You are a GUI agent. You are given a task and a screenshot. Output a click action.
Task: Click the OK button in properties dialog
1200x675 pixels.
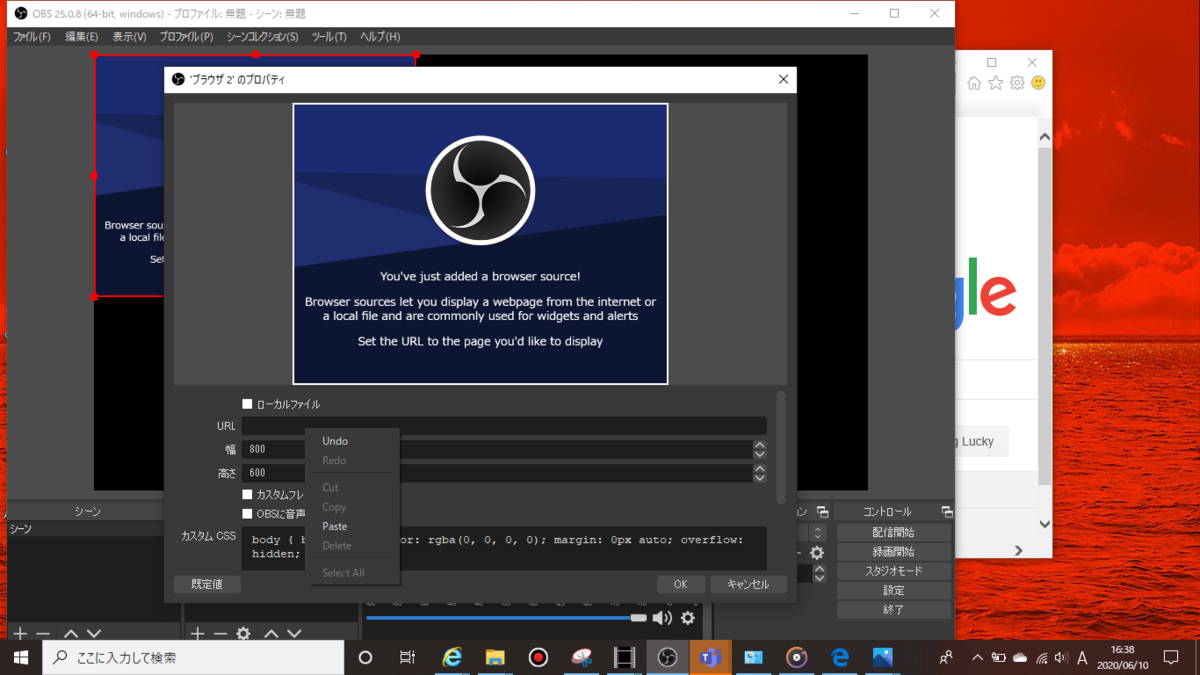681,584
